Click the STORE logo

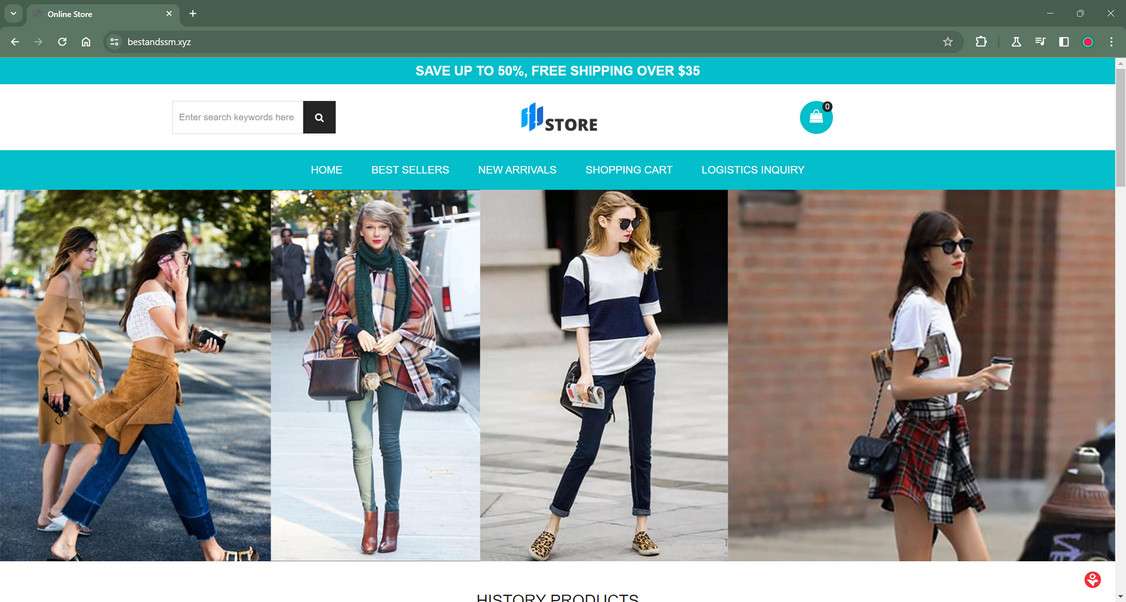[559, 119]
